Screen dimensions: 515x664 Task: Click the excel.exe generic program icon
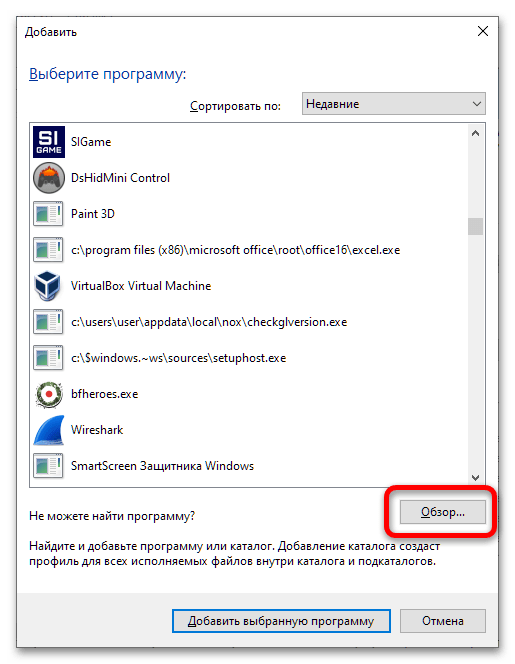(x=48, y=250)
